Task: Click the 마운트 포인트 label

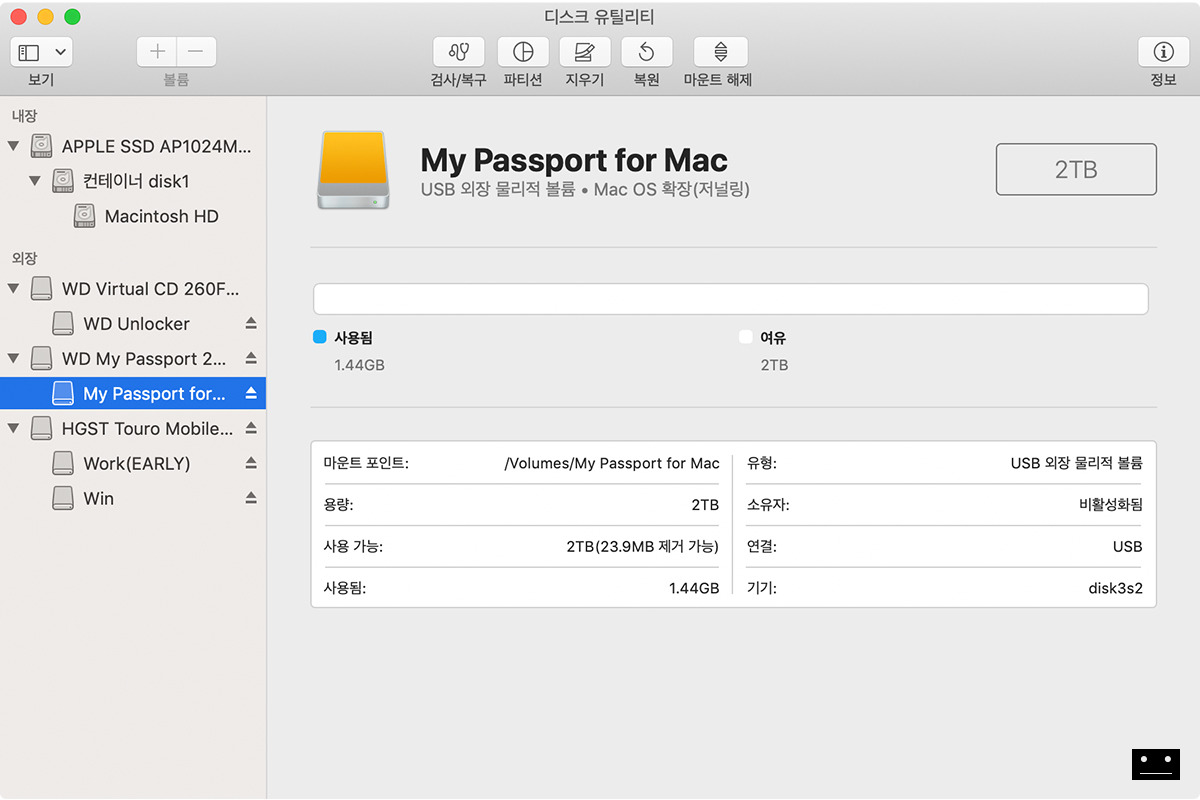Action: coord(366,463)
